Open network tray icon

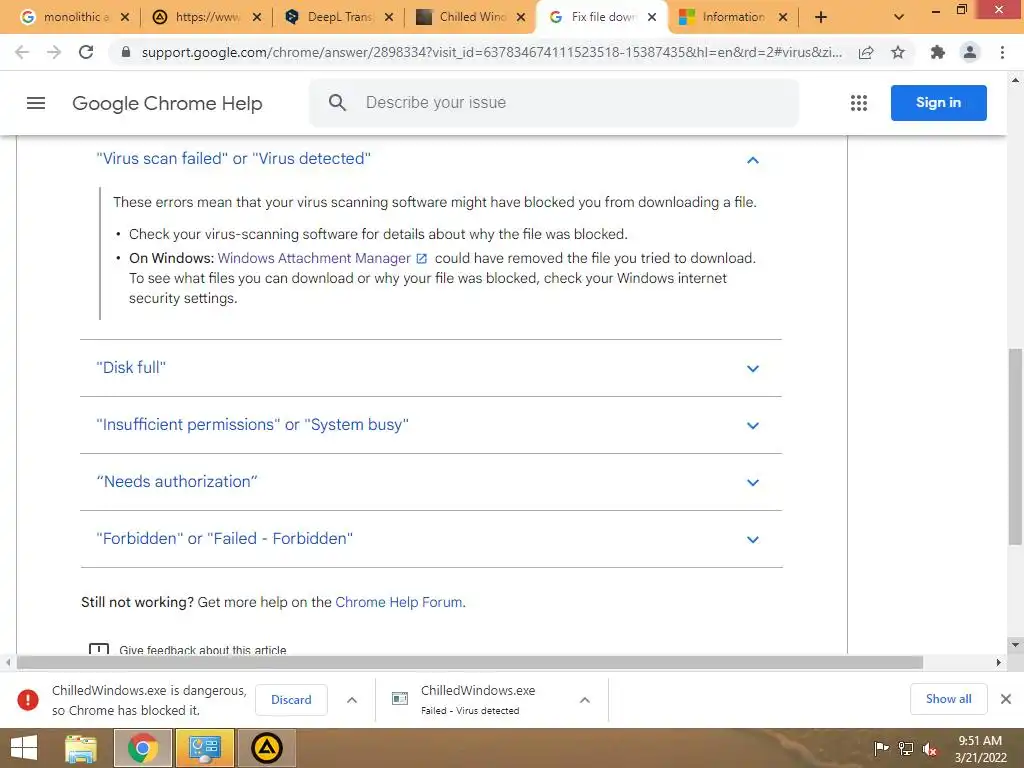[x=906, y=748]
